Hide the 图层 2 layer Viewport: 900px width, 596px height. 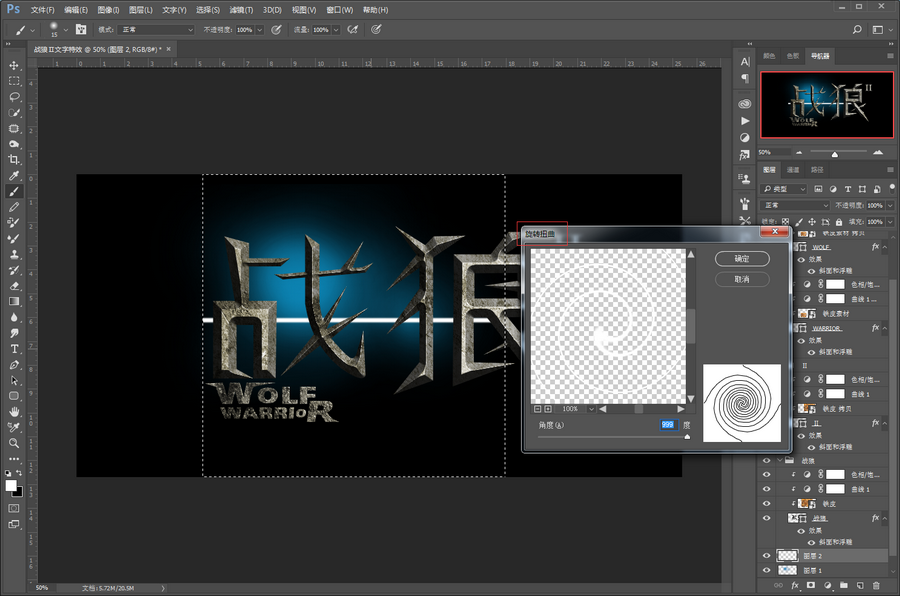point(767,555)
